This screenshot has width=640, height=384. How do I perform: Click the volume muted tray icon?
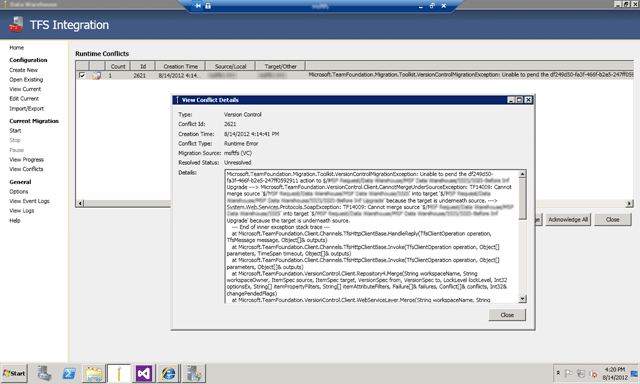tap(593, 374)
